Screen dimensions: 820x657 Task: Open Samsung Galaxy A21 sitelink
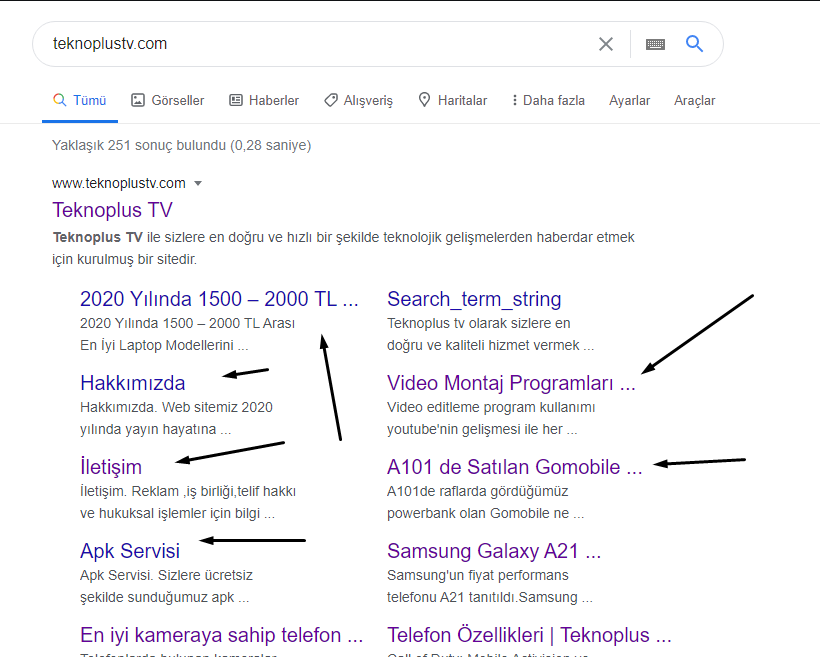pyautogui.click(x=494, y=551)
